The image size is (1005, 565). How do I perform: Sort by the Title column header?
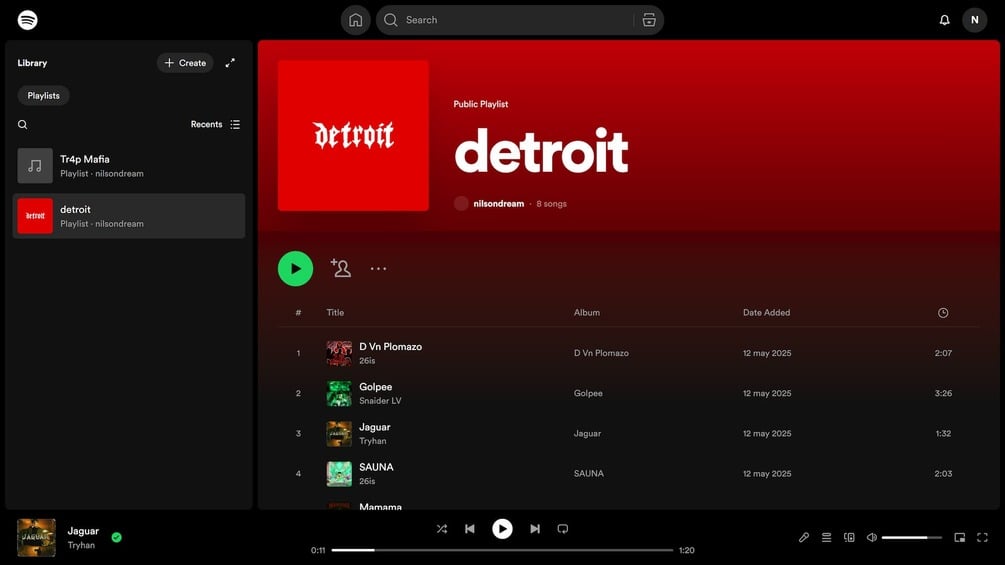335,313
